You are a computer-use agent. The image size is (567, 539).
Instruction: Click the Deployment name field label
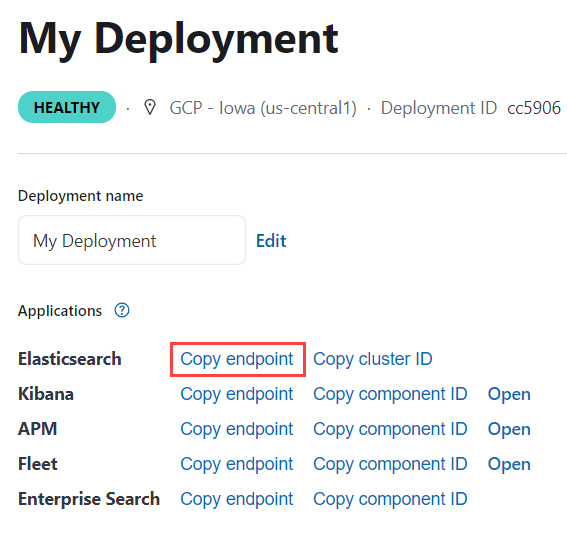click(81, 196)
